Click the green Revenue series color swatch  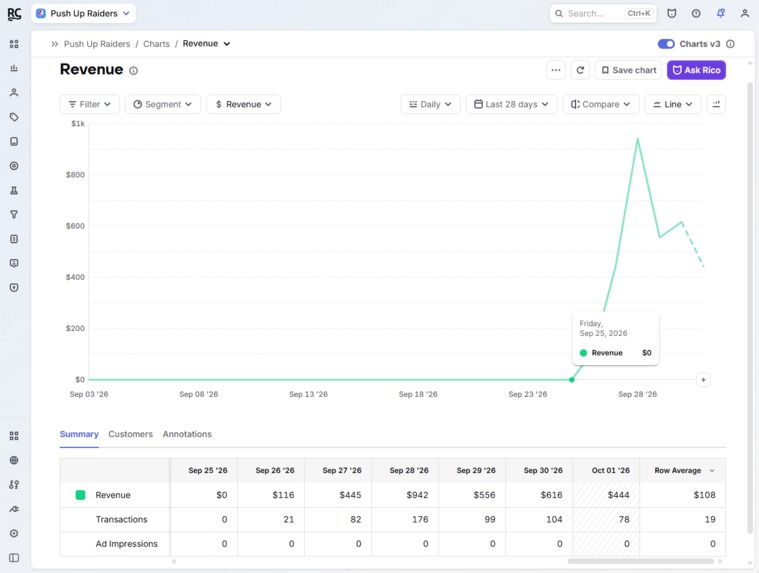80,495
